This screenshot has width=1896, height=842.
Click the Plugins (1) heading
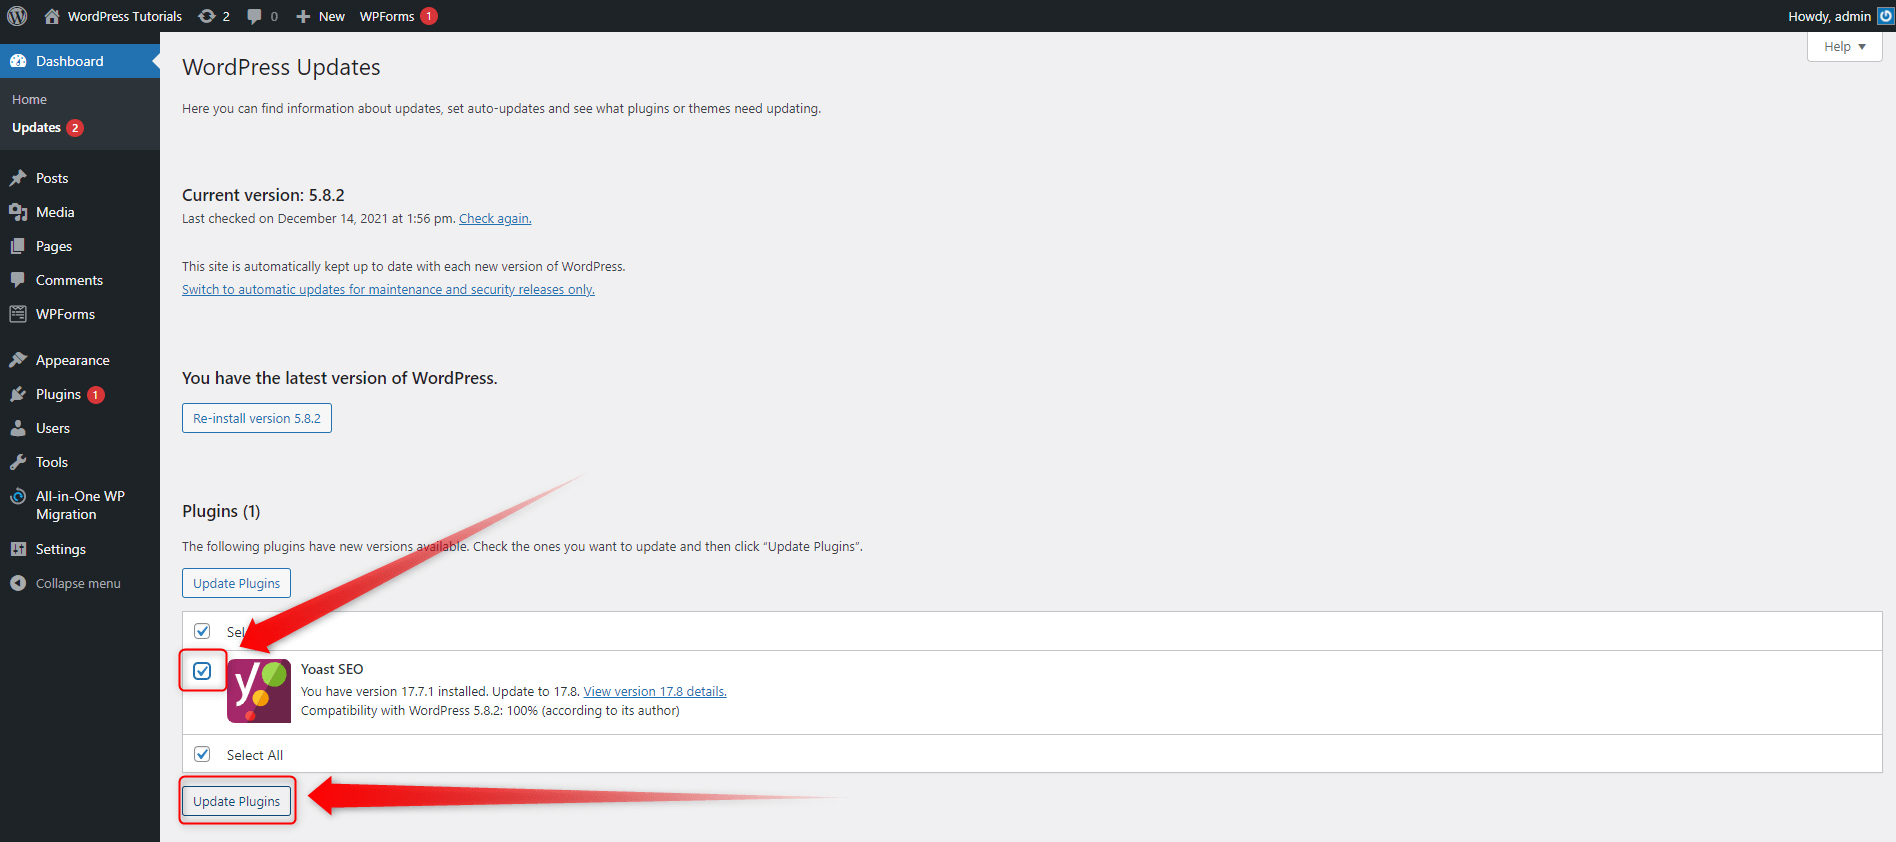pyautogui.click(x=221, y=511)
